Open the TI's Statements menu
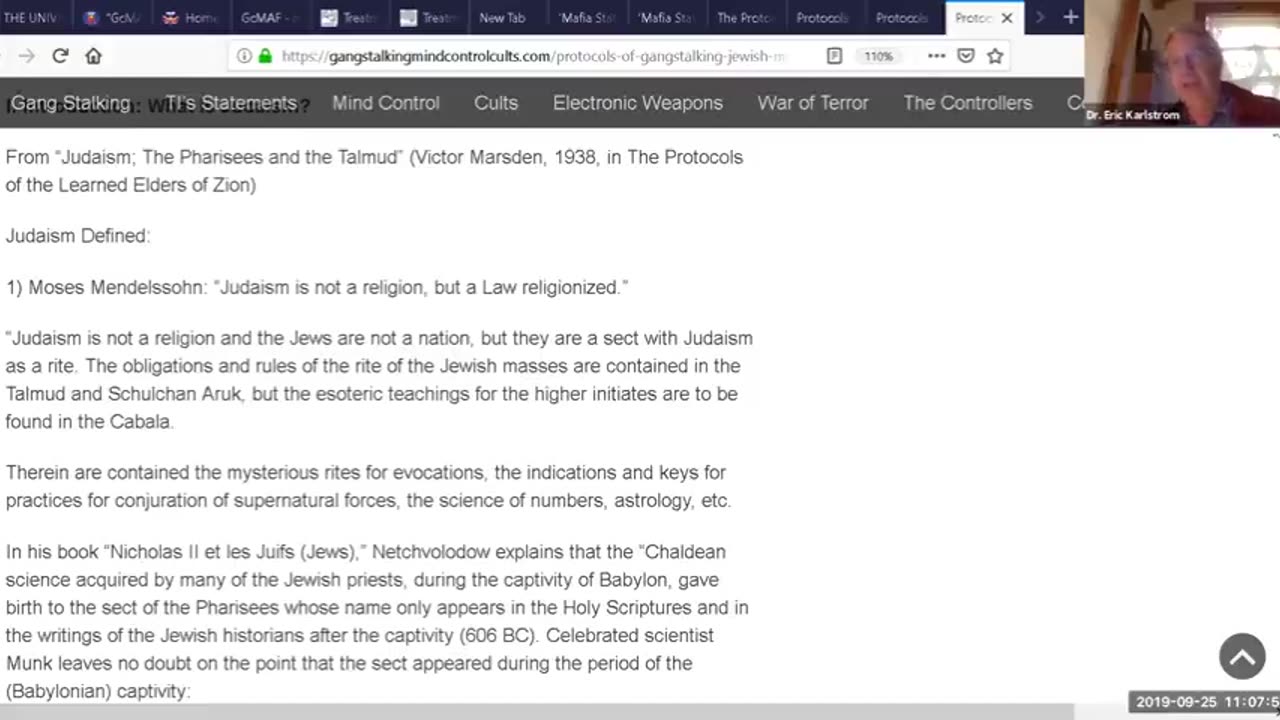The height and width of the screenshot is (720, 1280). (231, 103)
